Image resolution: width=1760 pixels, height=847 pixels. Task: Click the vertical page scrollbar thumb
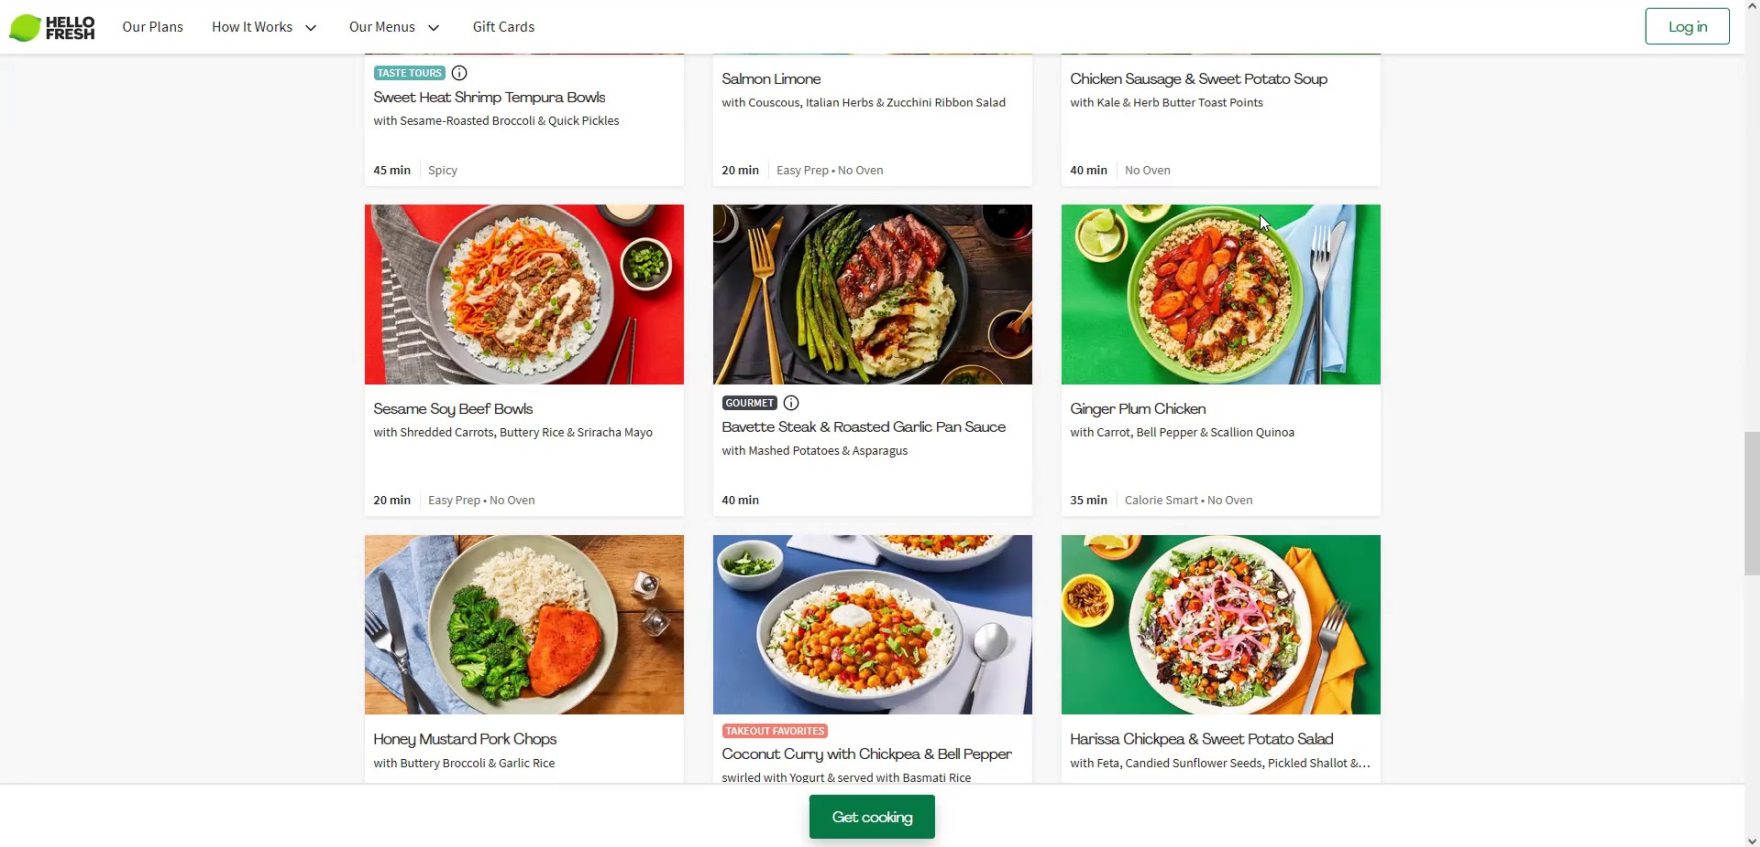(x=1751, y=503)
